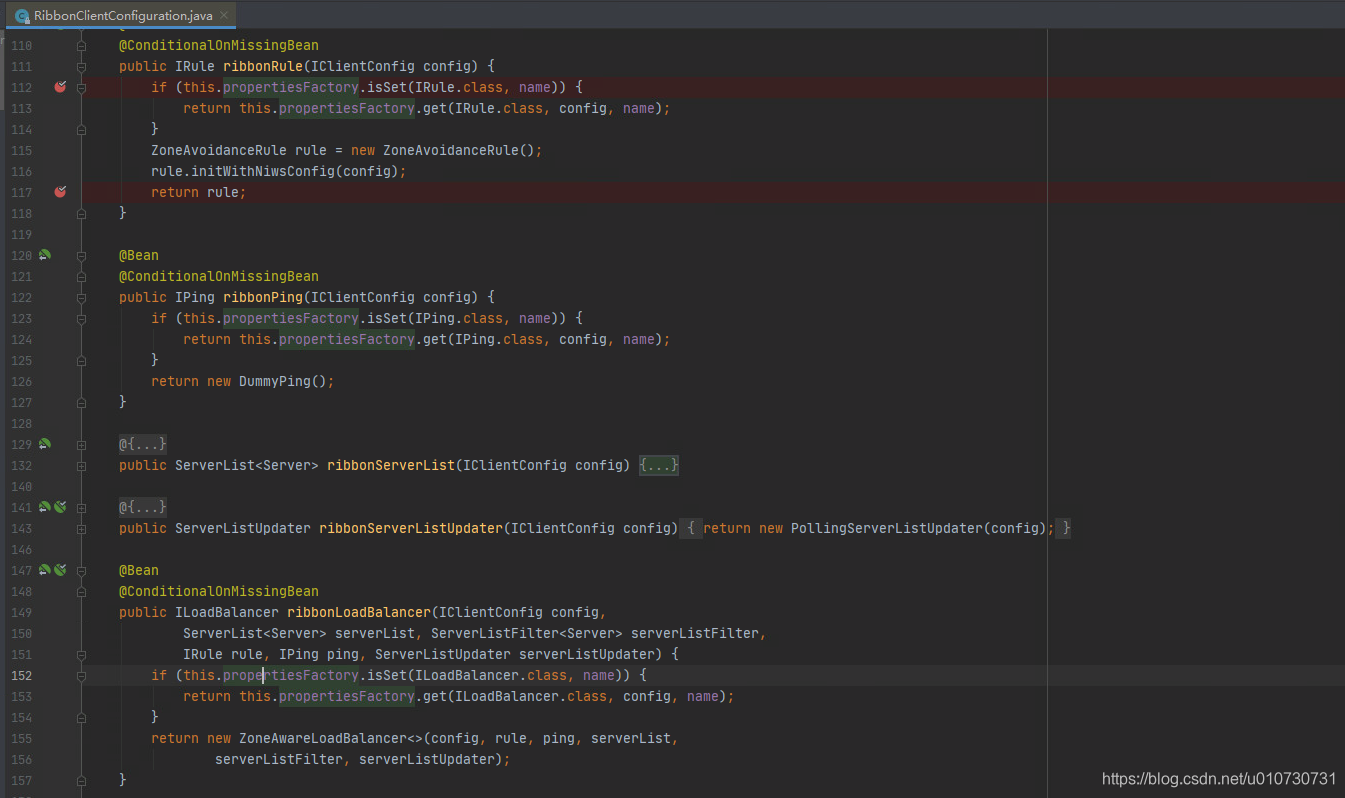1345x798 pixels.
Task: Click the @Bean annotation on line 120
Action: (139, 255)
